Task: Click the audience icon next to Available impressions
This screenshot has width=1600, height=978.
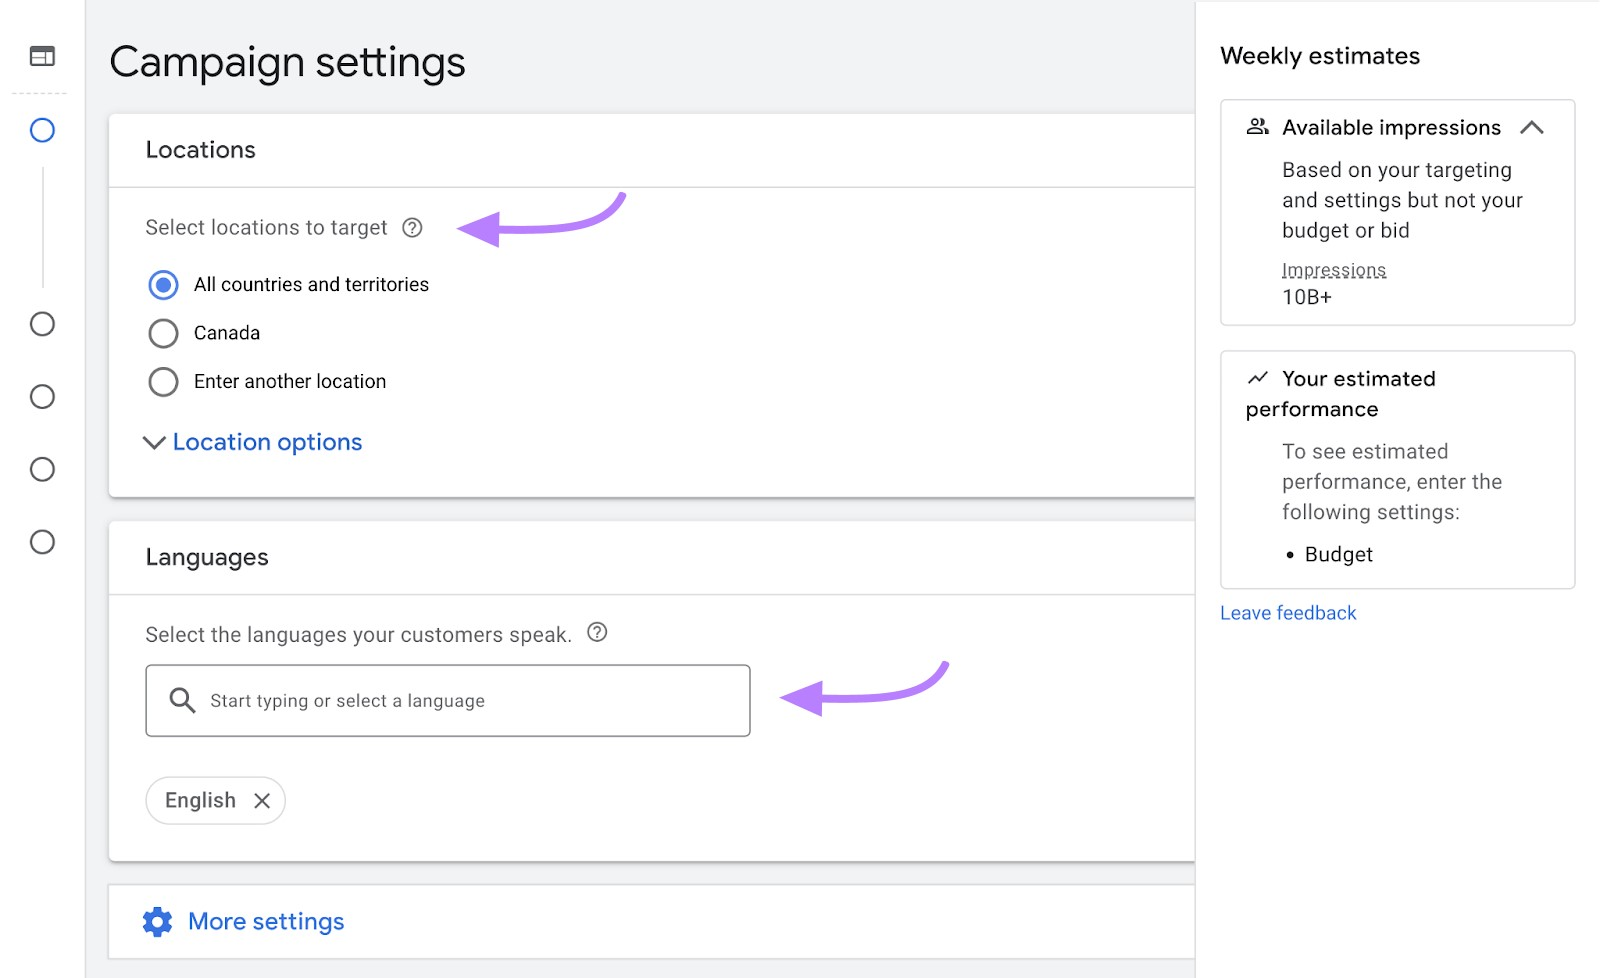Action: [1257, 126]
